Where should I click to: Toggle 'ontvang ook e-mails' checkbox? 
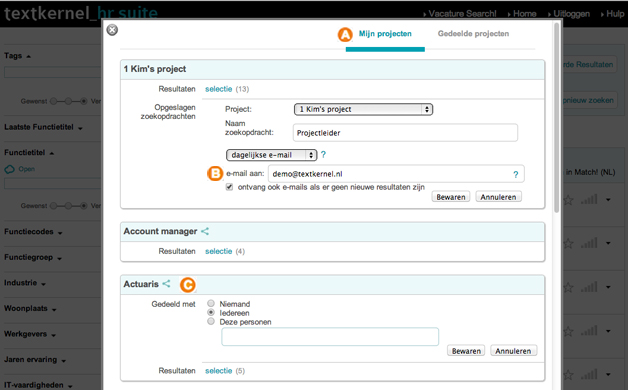click(229, 187)
